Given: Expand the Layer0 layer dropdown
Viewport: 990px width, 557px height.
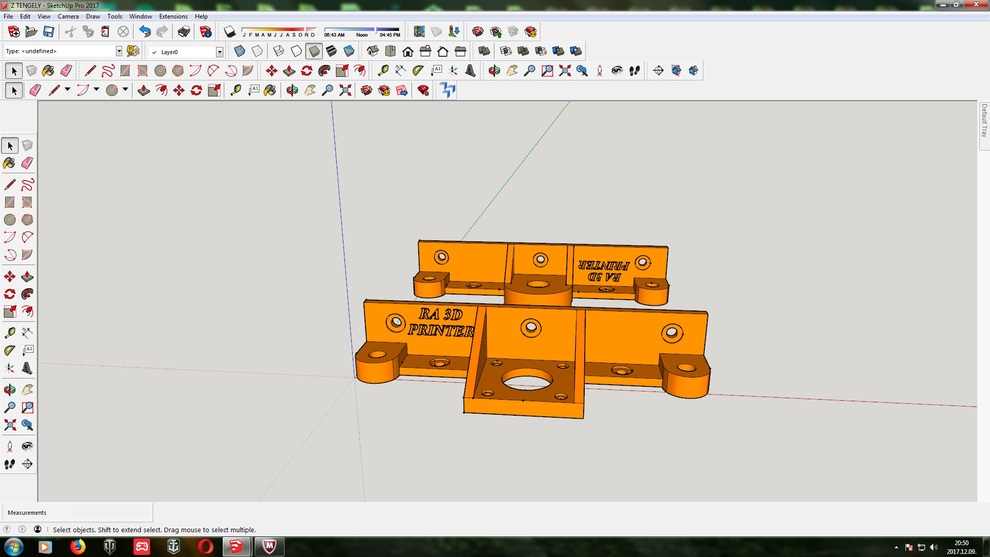Looking at the screenshot, I should click(219, 52).
